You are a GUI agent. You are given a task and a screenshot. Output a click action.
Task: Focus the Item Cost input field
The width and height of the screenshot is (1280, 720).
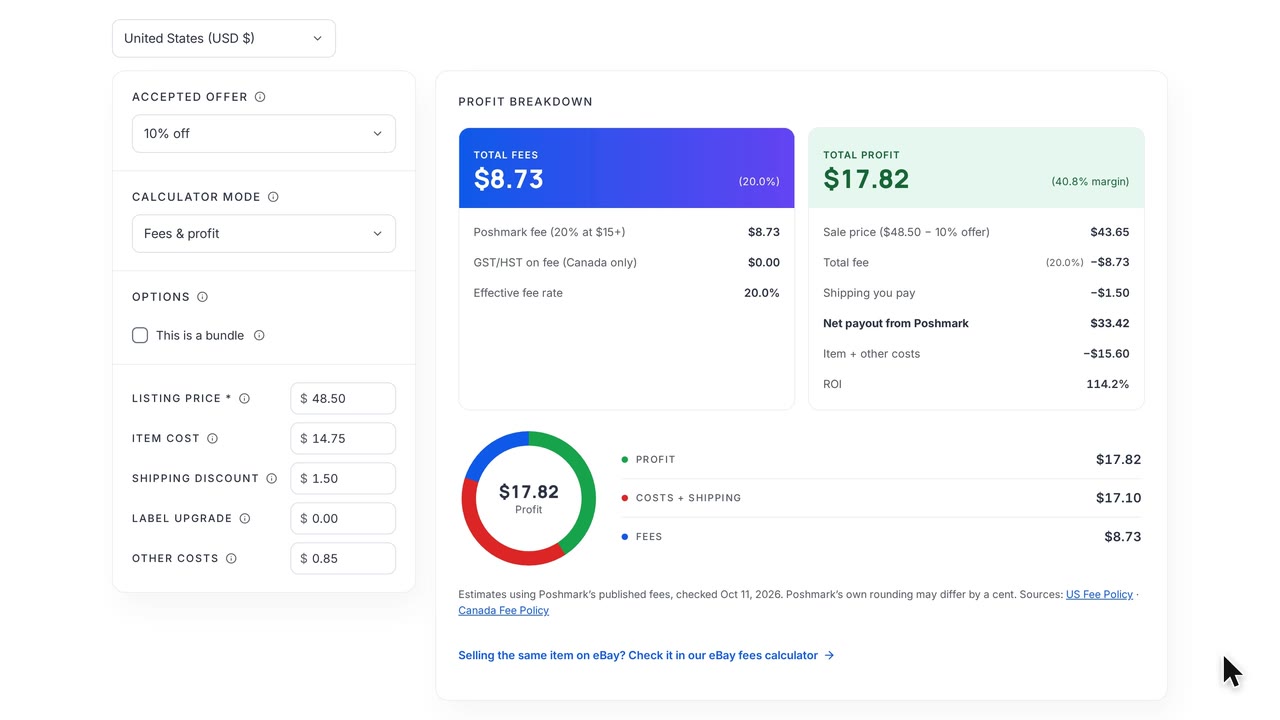[343, 438]
